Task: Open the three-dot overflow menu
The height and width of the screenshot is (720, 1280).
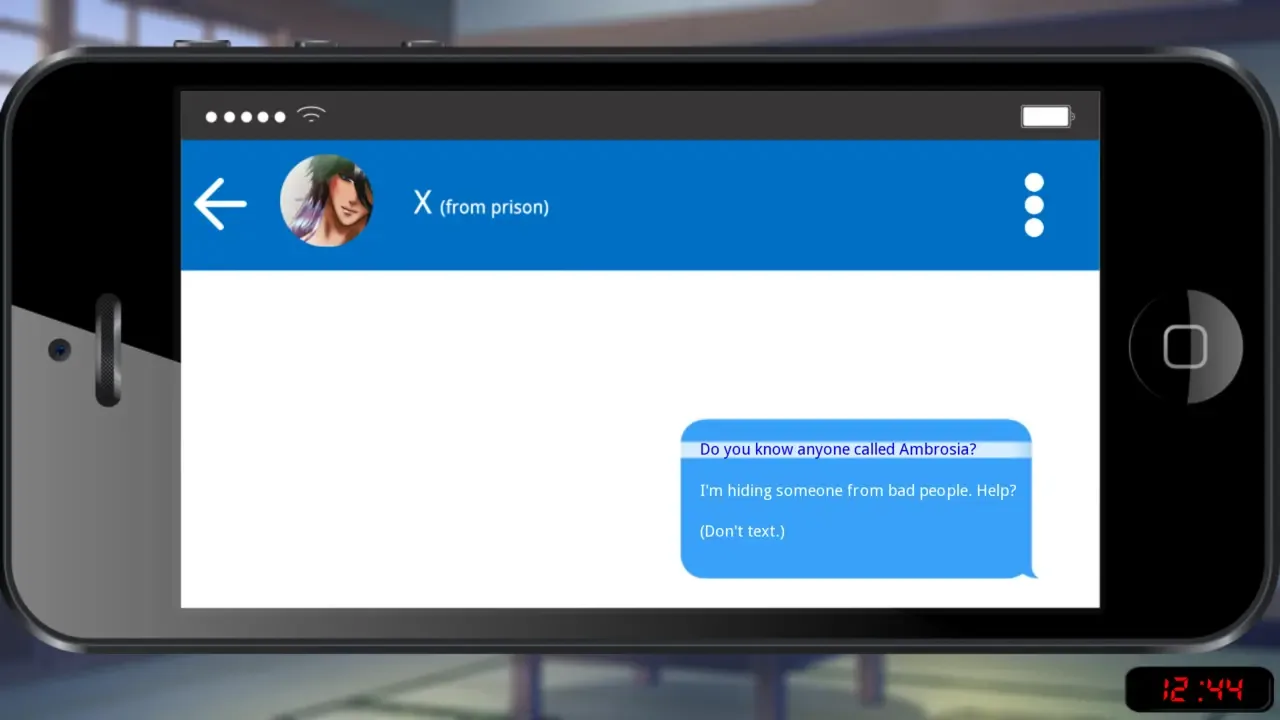Action: [1034, 205]
